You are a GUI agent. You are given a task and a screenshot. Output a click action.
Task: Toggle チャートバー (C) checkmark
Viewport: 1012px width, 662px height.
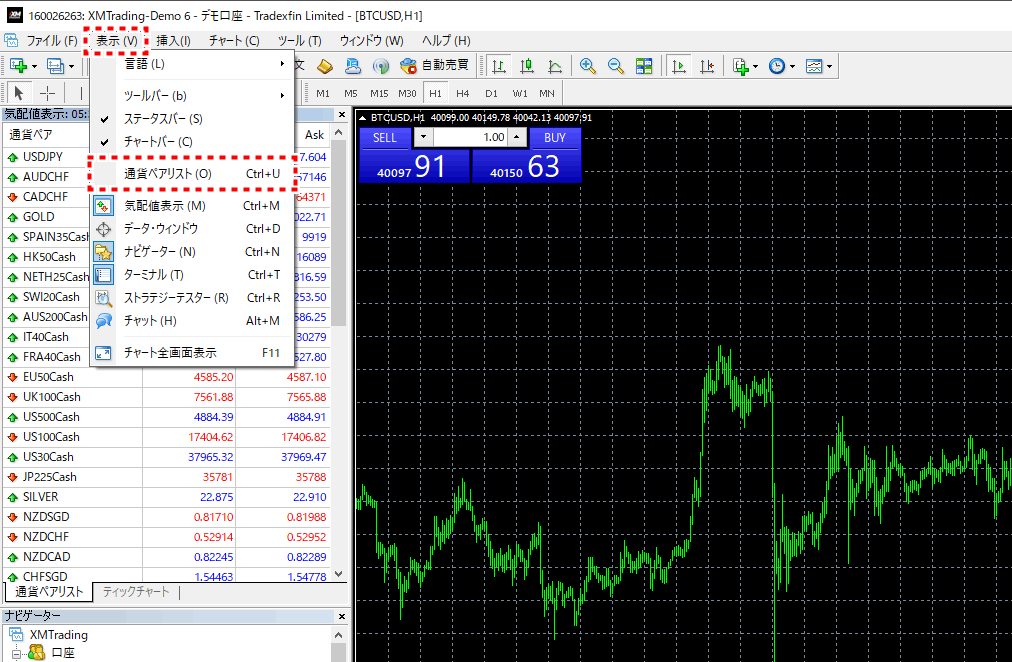(x=192, y=142)
